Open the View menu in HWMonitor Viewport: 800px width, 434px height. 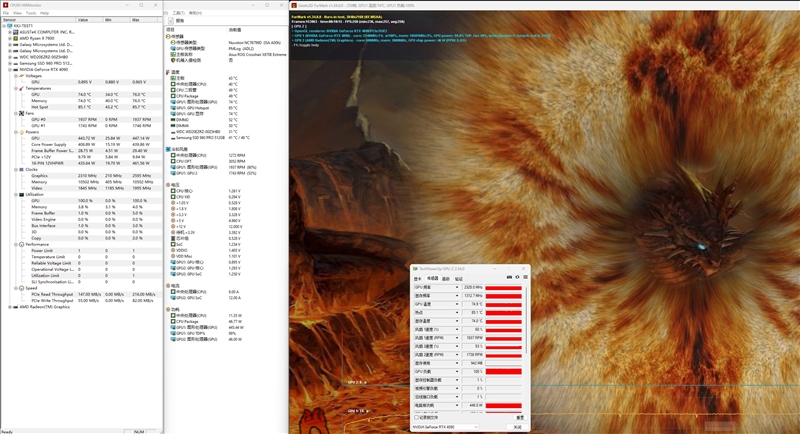[17, 13]
